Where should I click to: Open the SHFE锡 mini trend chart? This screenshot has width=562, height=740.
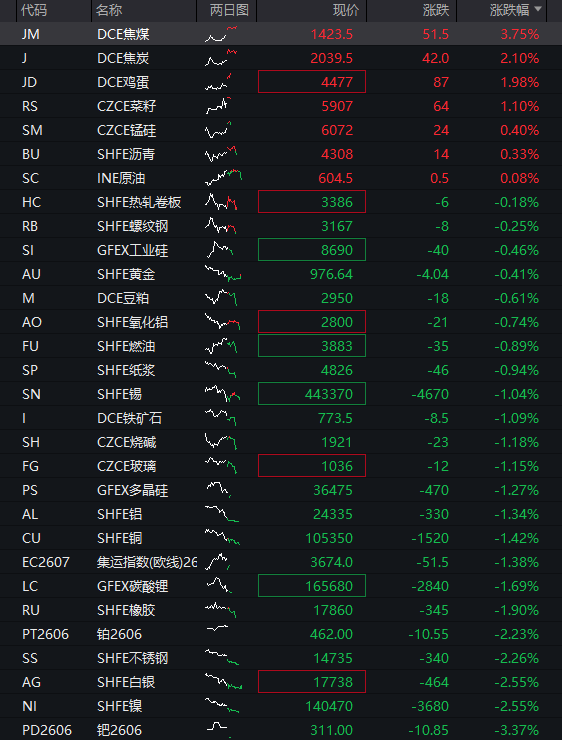click(x=222, y=394)
